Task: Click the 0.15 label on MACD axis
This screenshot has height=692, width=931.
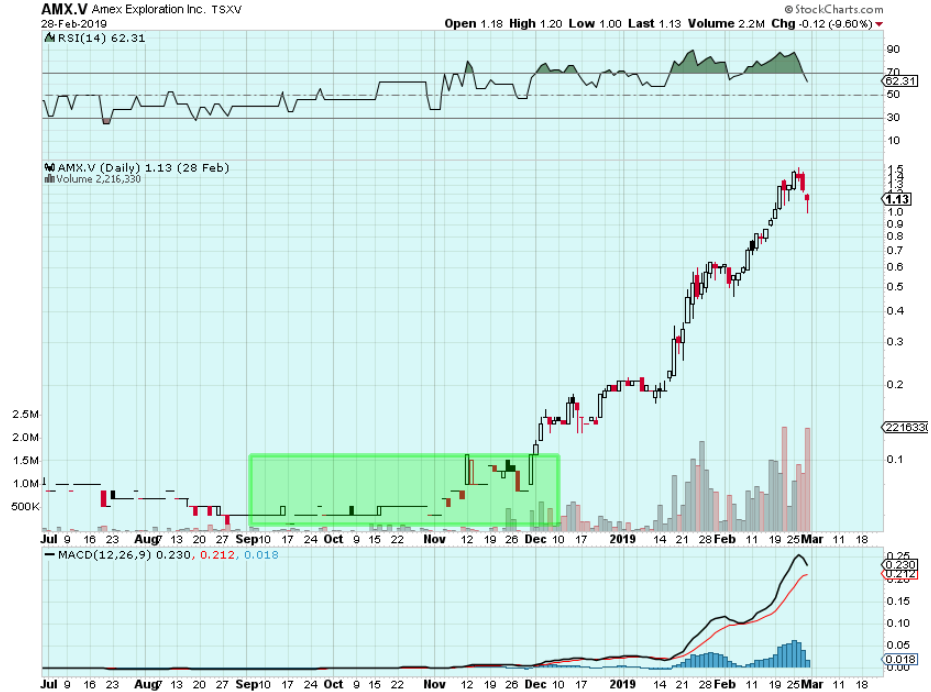Action: (898, 601)
